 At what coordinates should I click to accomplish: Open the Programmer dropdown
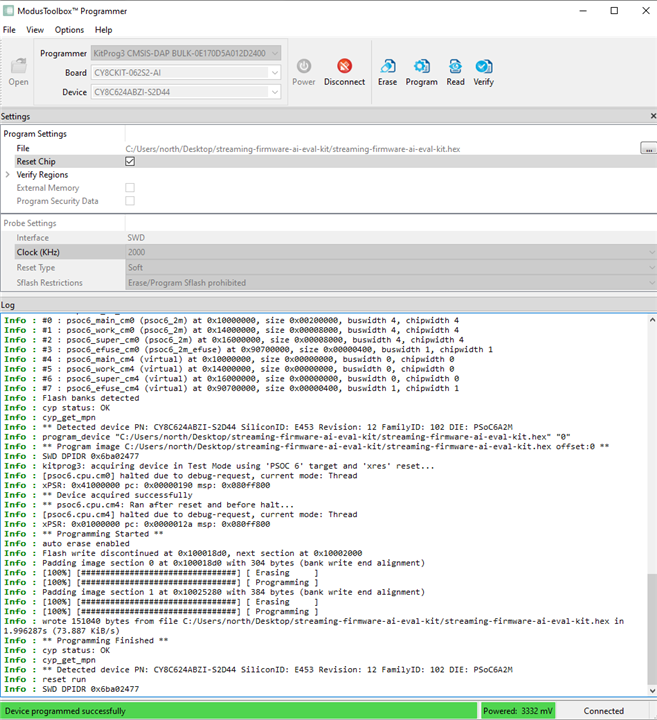pos(186,53)
